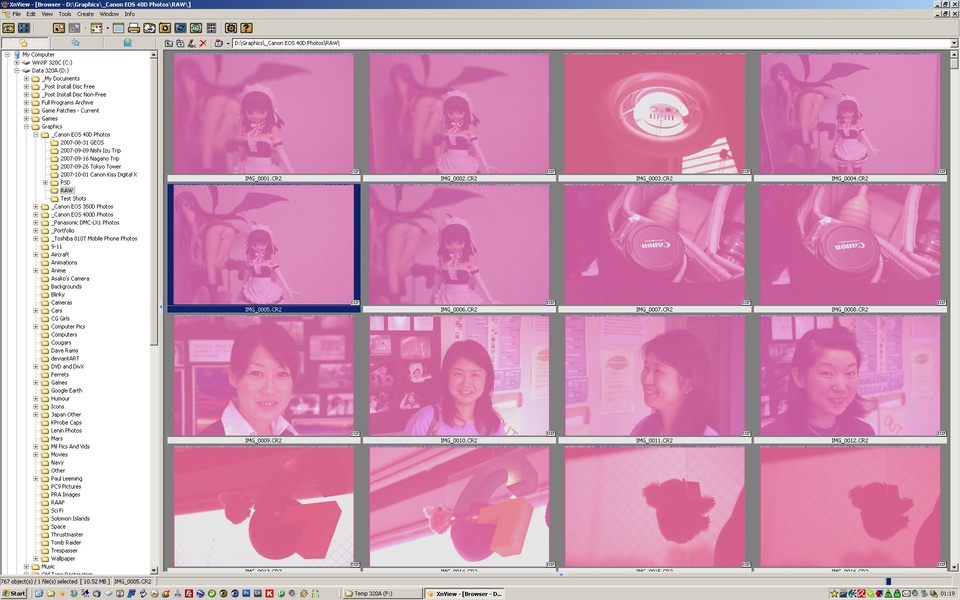
Task: Click the thumbnail pane vertical scrollbar
Action: 954,311
